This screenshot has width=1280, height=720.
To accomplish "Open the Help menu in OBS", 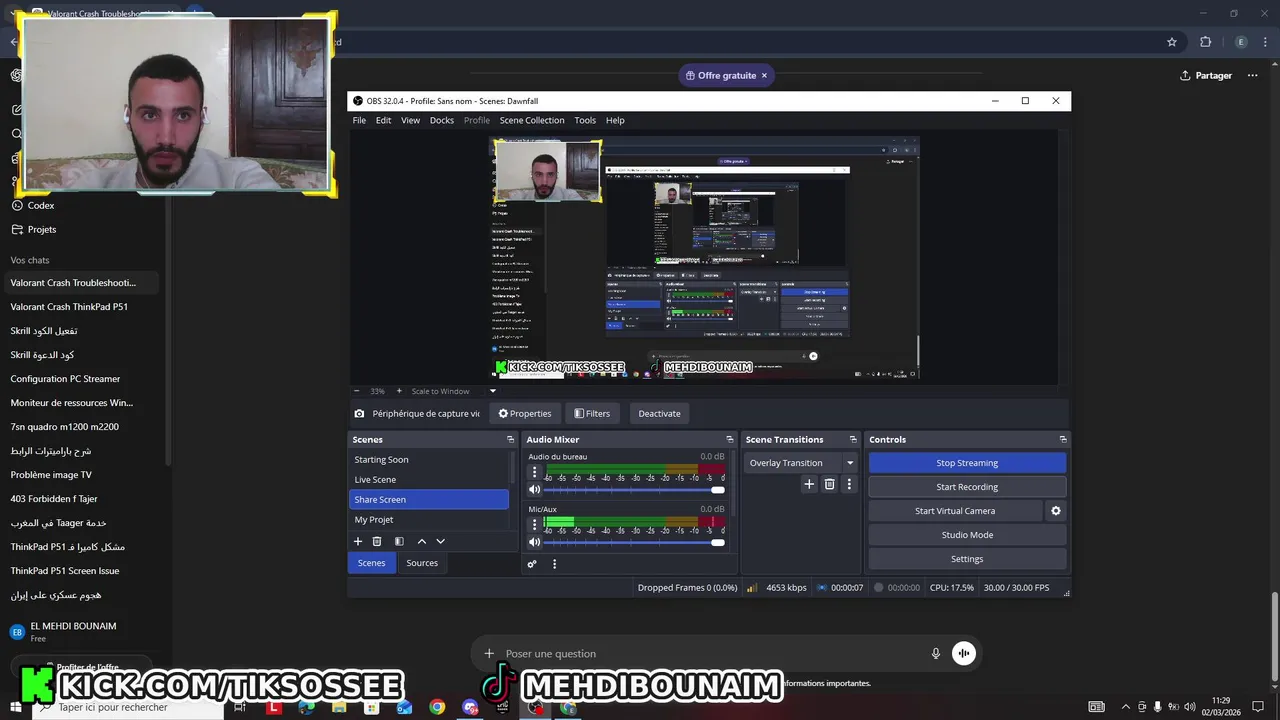I will [x=615, y=120].
